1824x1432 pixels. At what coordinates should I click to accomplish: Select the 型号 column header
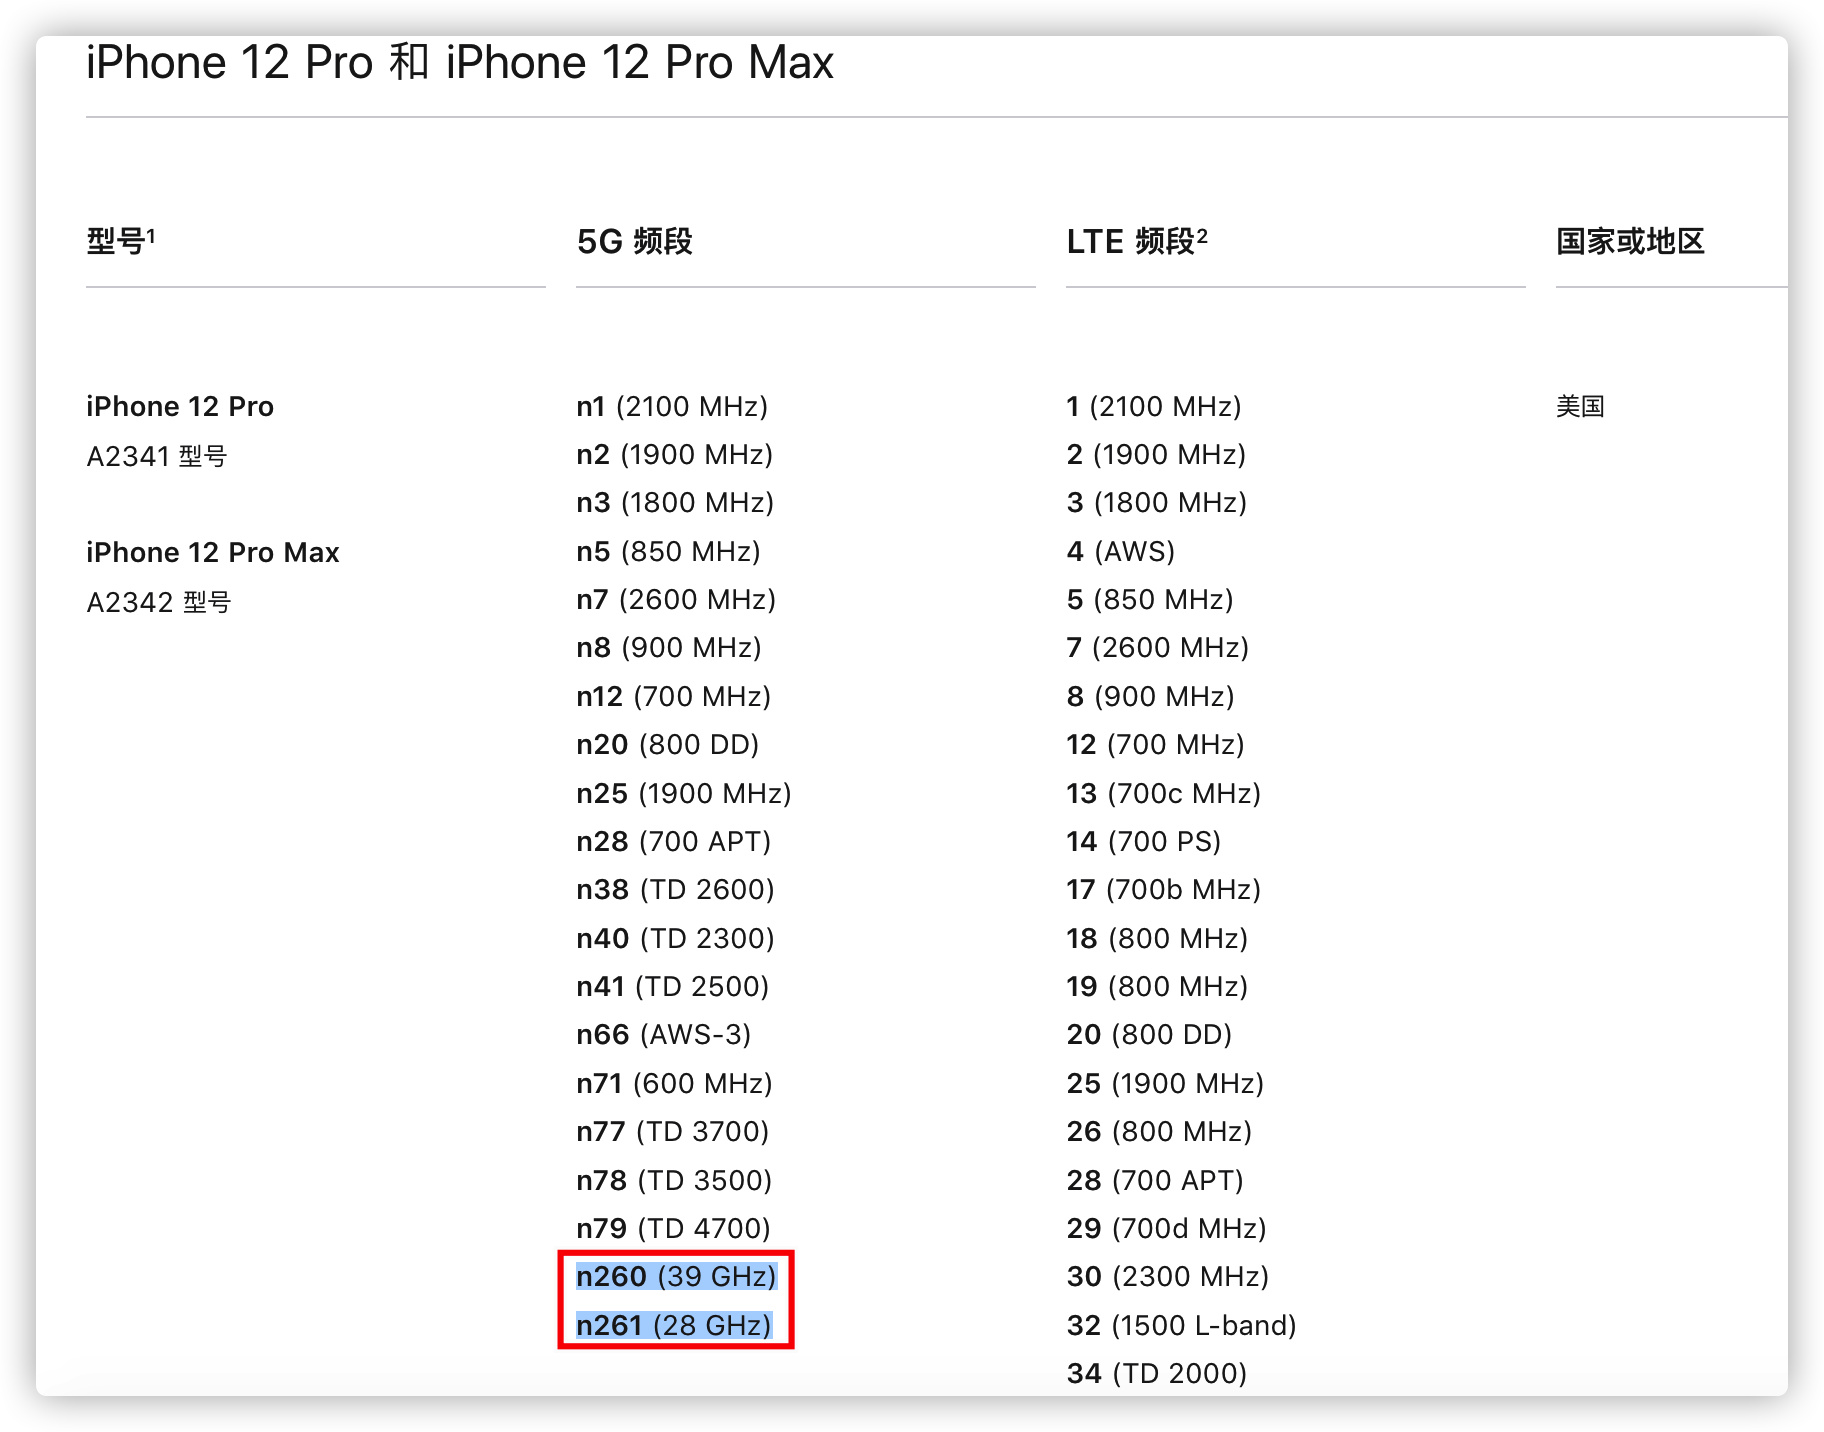[121, 241]
